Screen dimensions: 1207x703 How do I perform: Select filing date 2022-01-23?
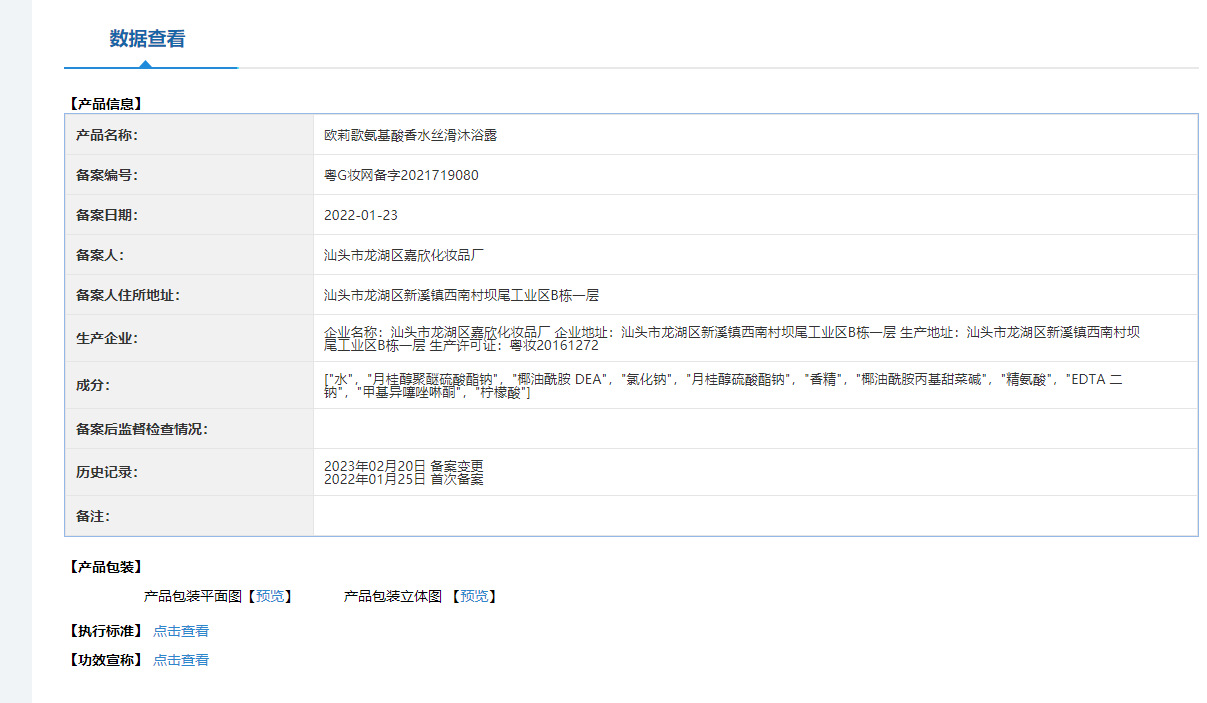[361, 215]
